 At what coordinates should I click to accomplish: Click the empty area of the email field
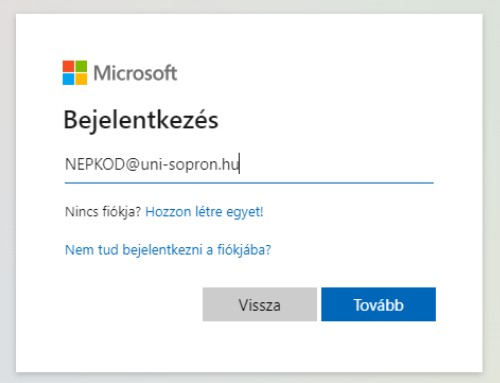[x=337, y=165]
